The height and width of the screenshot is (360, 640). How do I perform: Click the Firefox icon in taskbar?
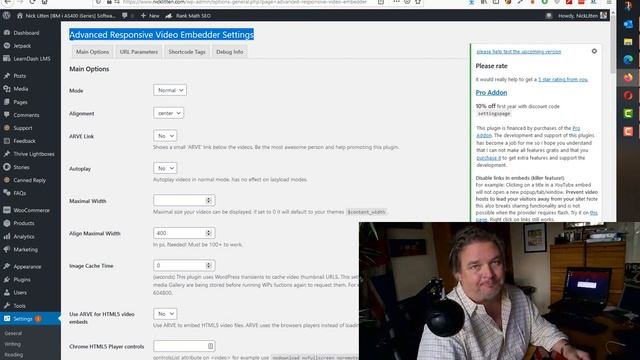(628, 77)
